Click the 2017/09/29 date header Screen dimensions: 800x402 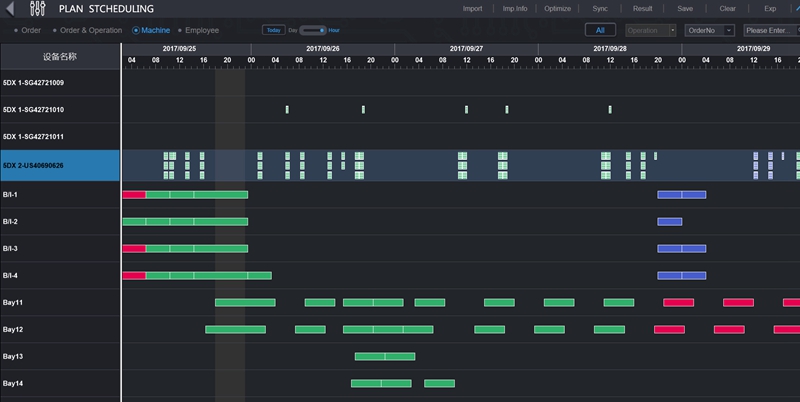[x=753, y=48]
